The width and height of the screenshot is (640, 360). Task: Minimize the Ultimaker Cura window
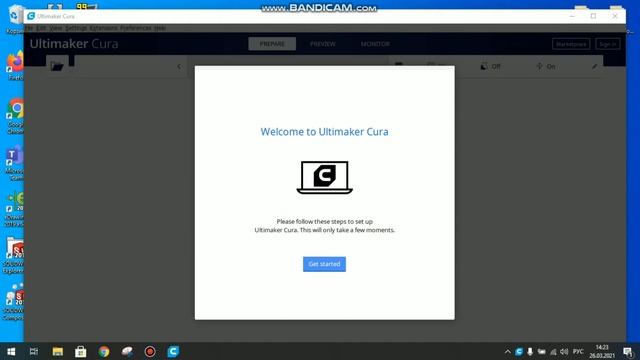tap(572, 16)
